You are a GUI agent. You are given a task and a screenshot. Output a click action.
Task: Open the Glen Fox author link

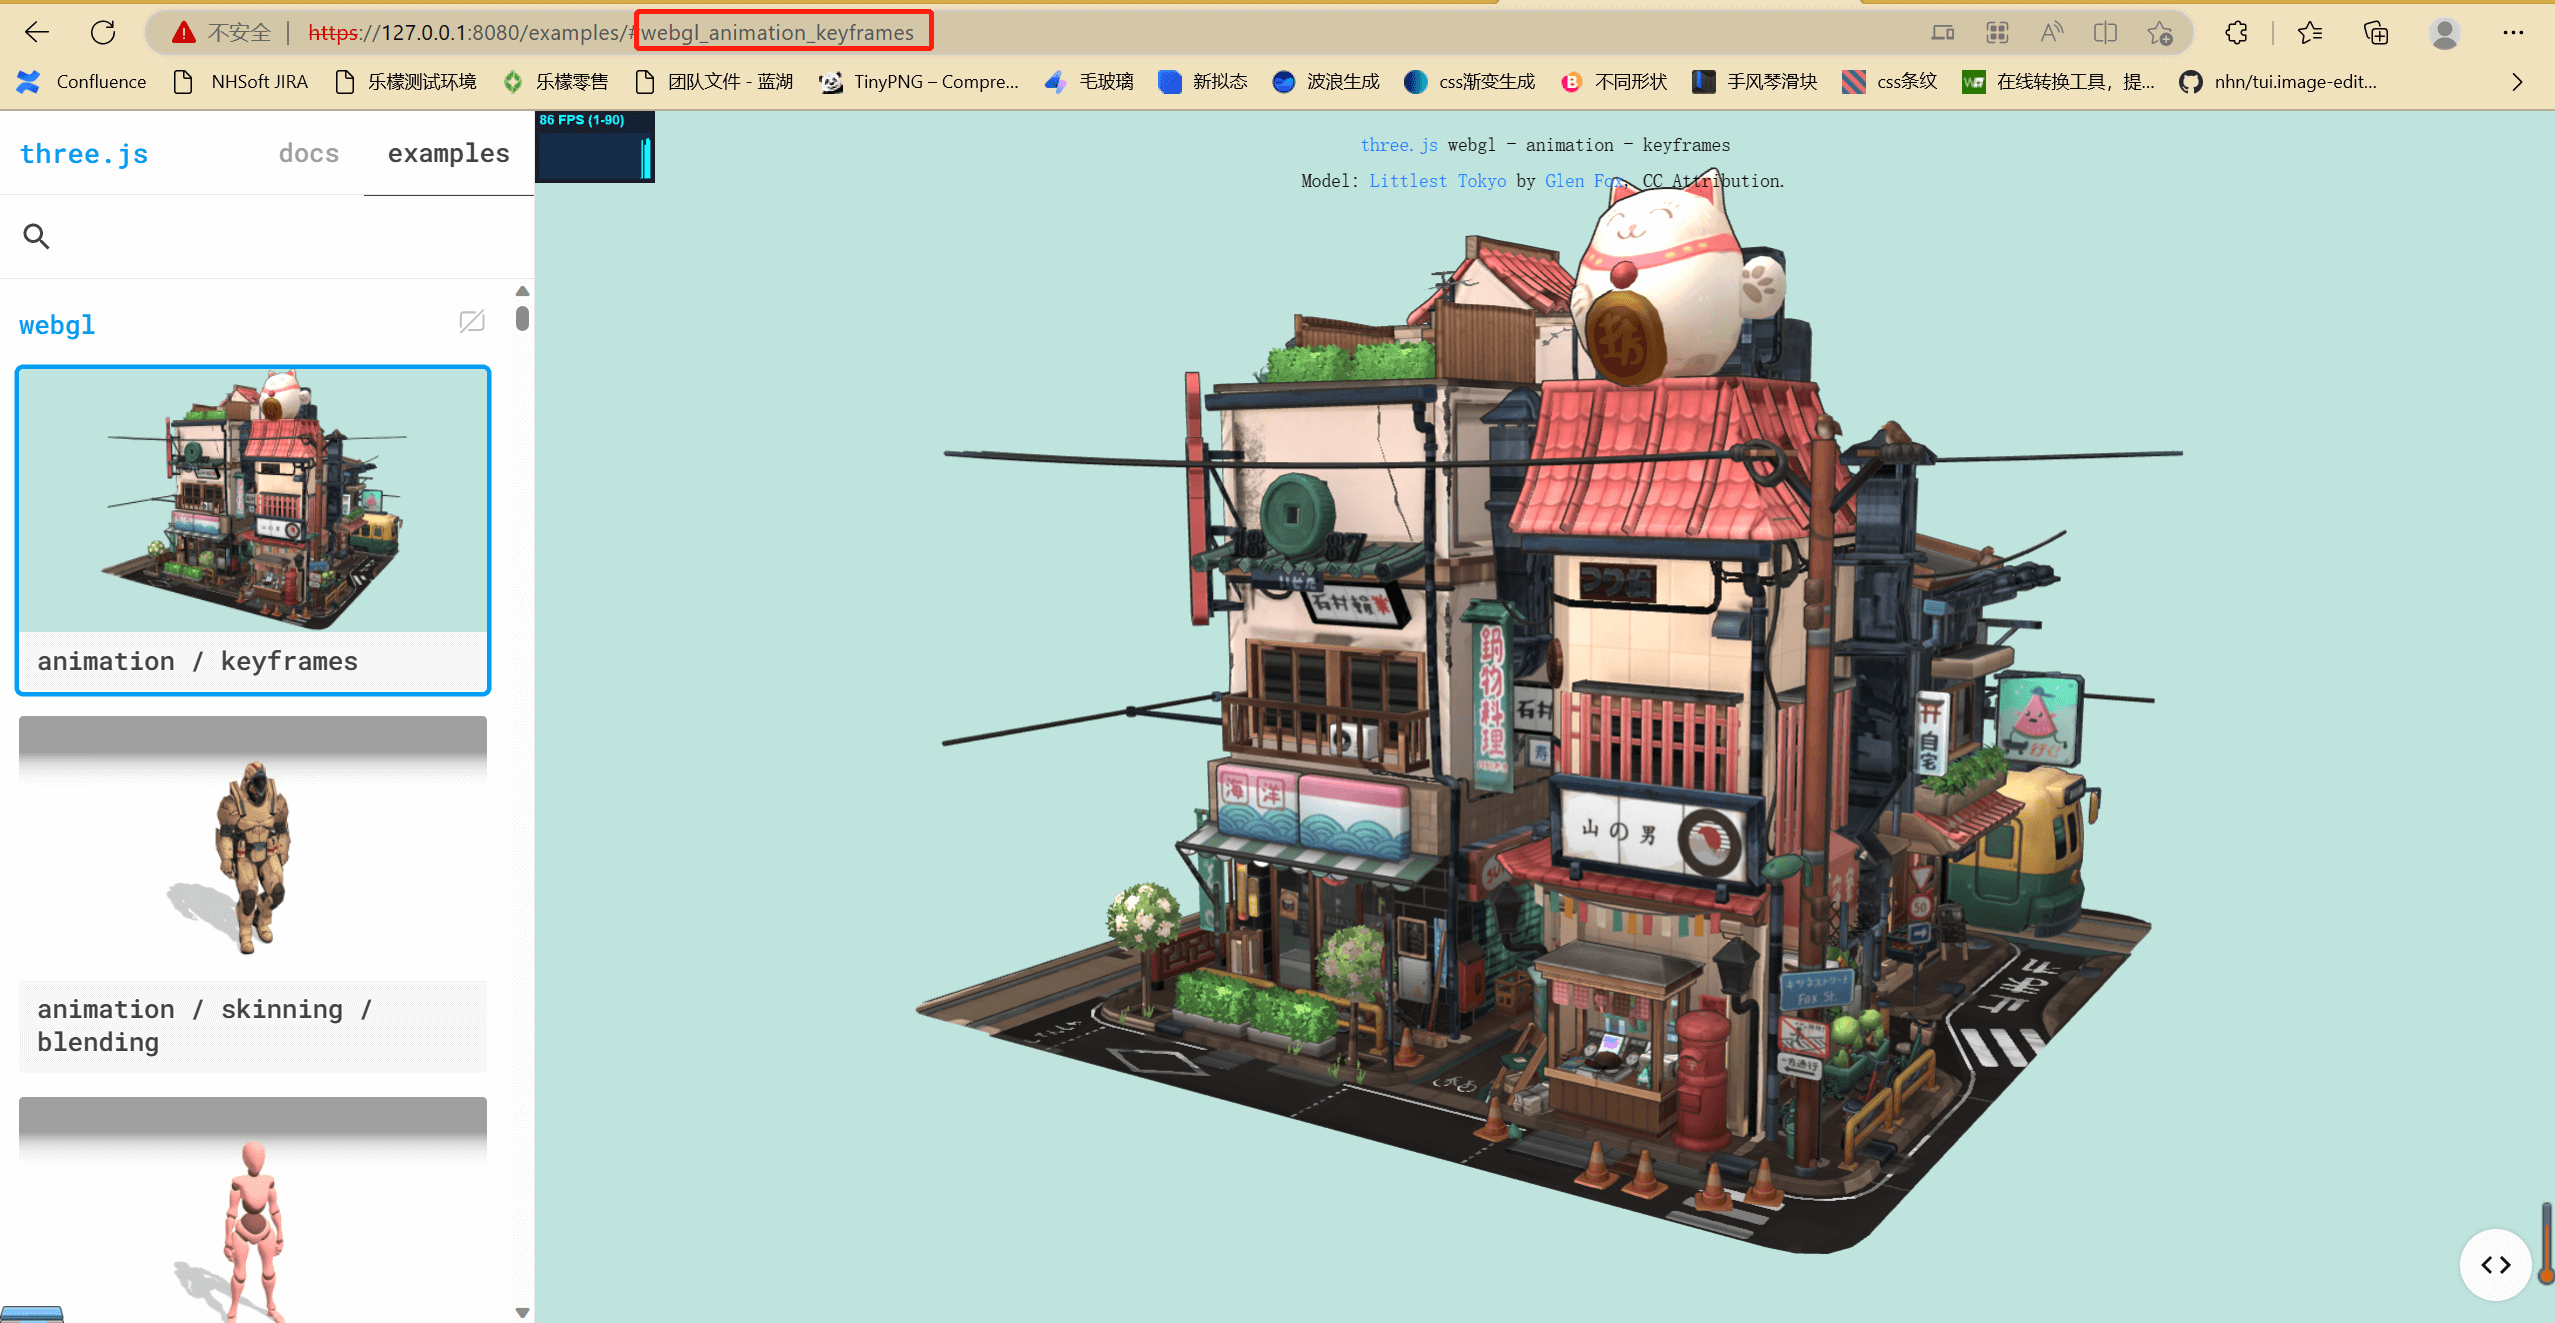click(x=1582, y=181)
